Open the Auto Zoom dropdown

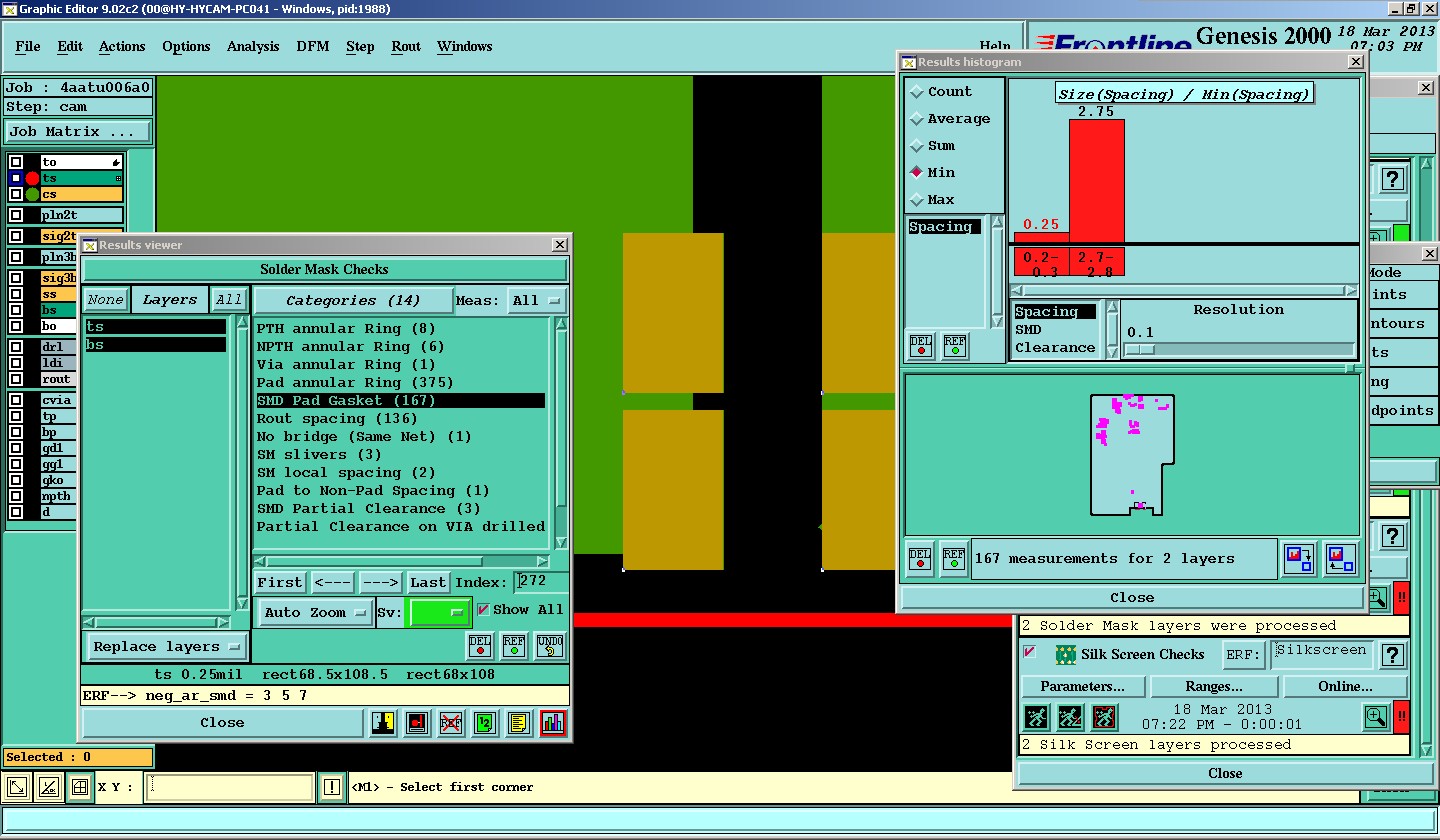pyautogui.click(x=314, y=613)
